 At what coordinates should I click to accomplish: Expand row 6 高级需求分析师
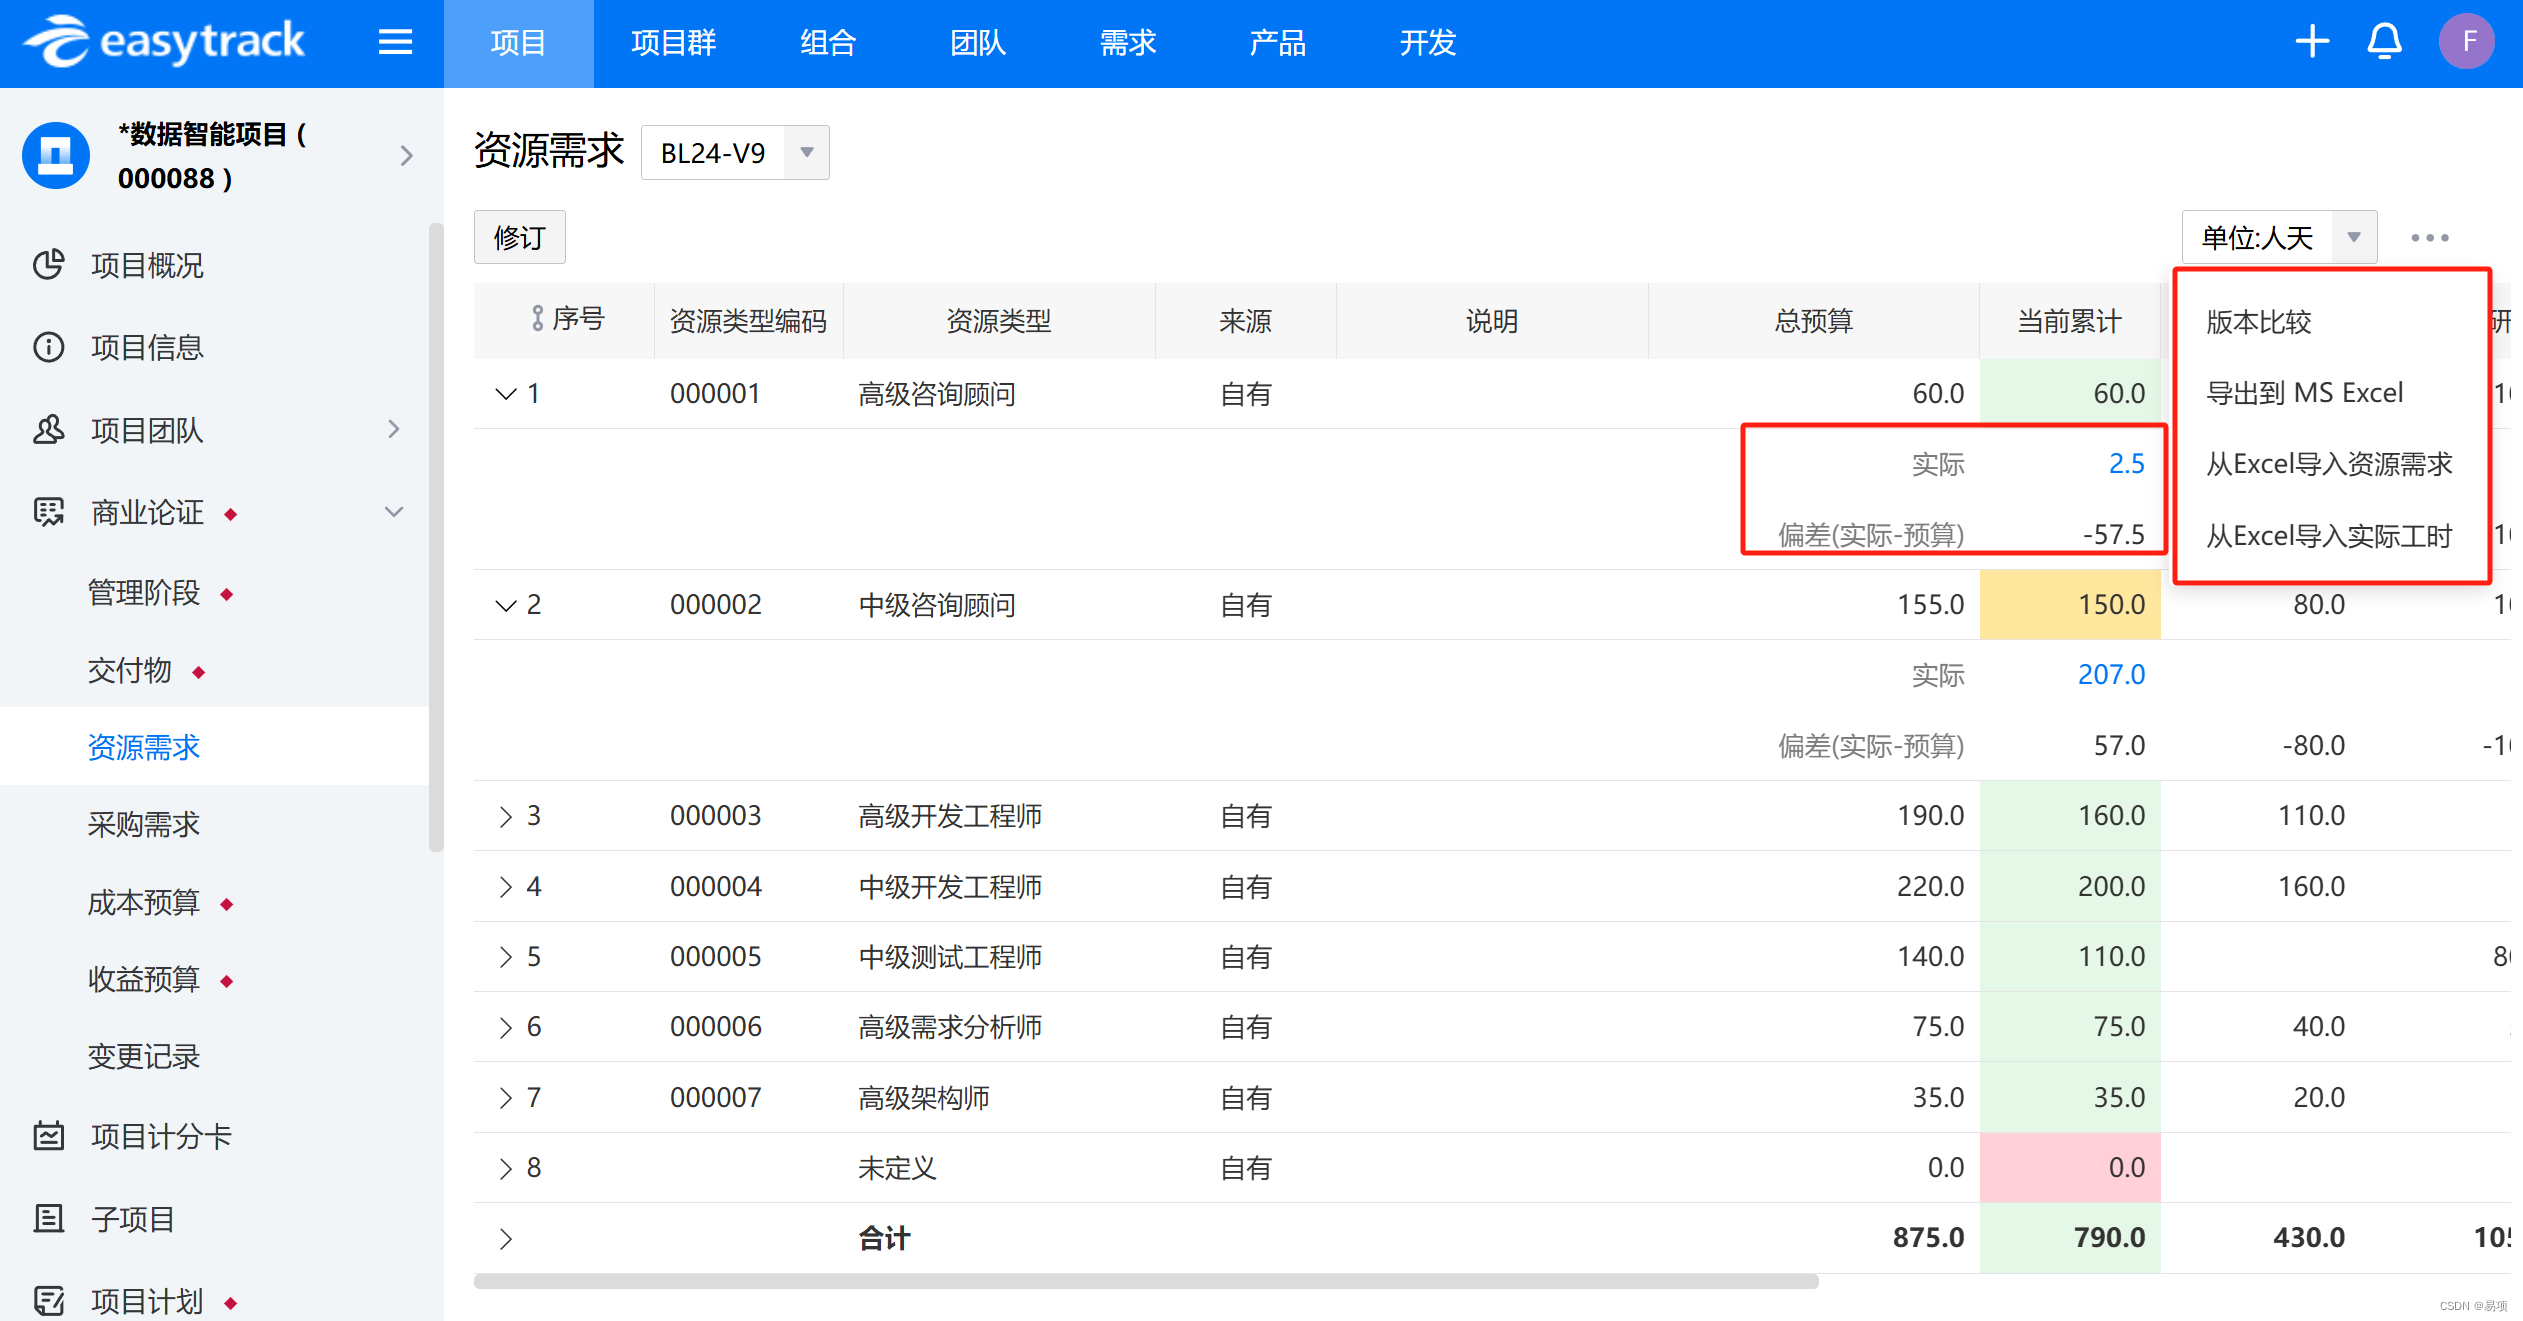[505, 1027]
